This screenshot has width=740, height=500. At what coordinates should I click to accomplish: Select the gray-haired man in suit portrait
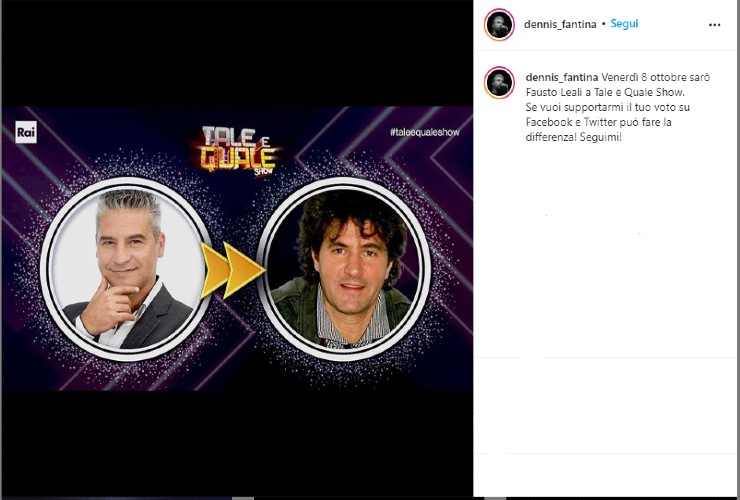click(126, 269)
